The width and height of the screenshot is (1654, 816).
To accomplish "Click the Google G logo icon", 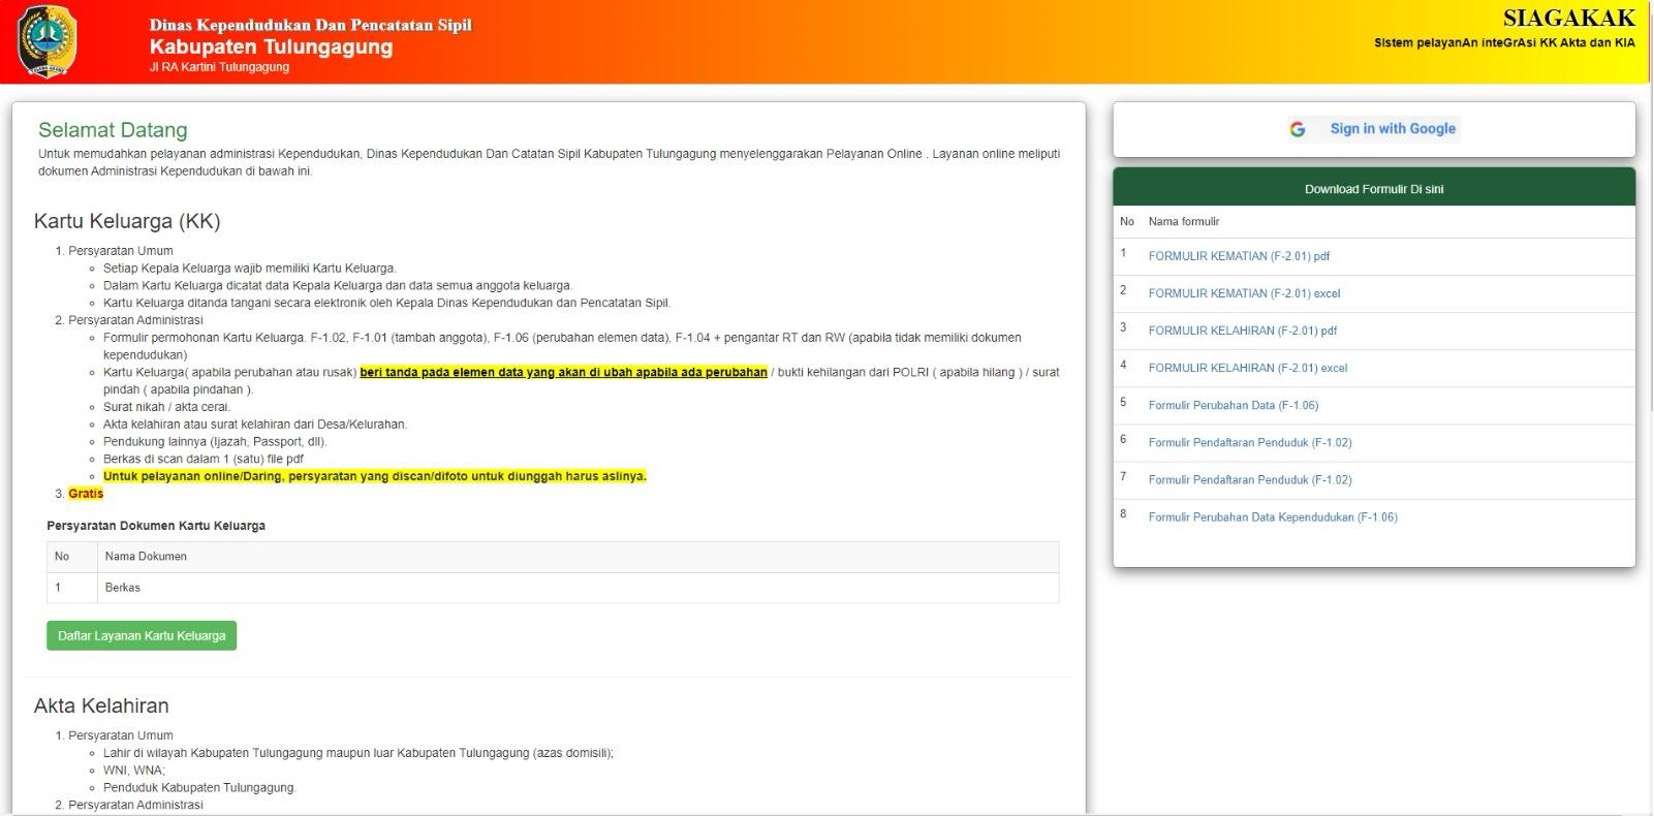I will pyautogui.click(x=1297, y=129).
